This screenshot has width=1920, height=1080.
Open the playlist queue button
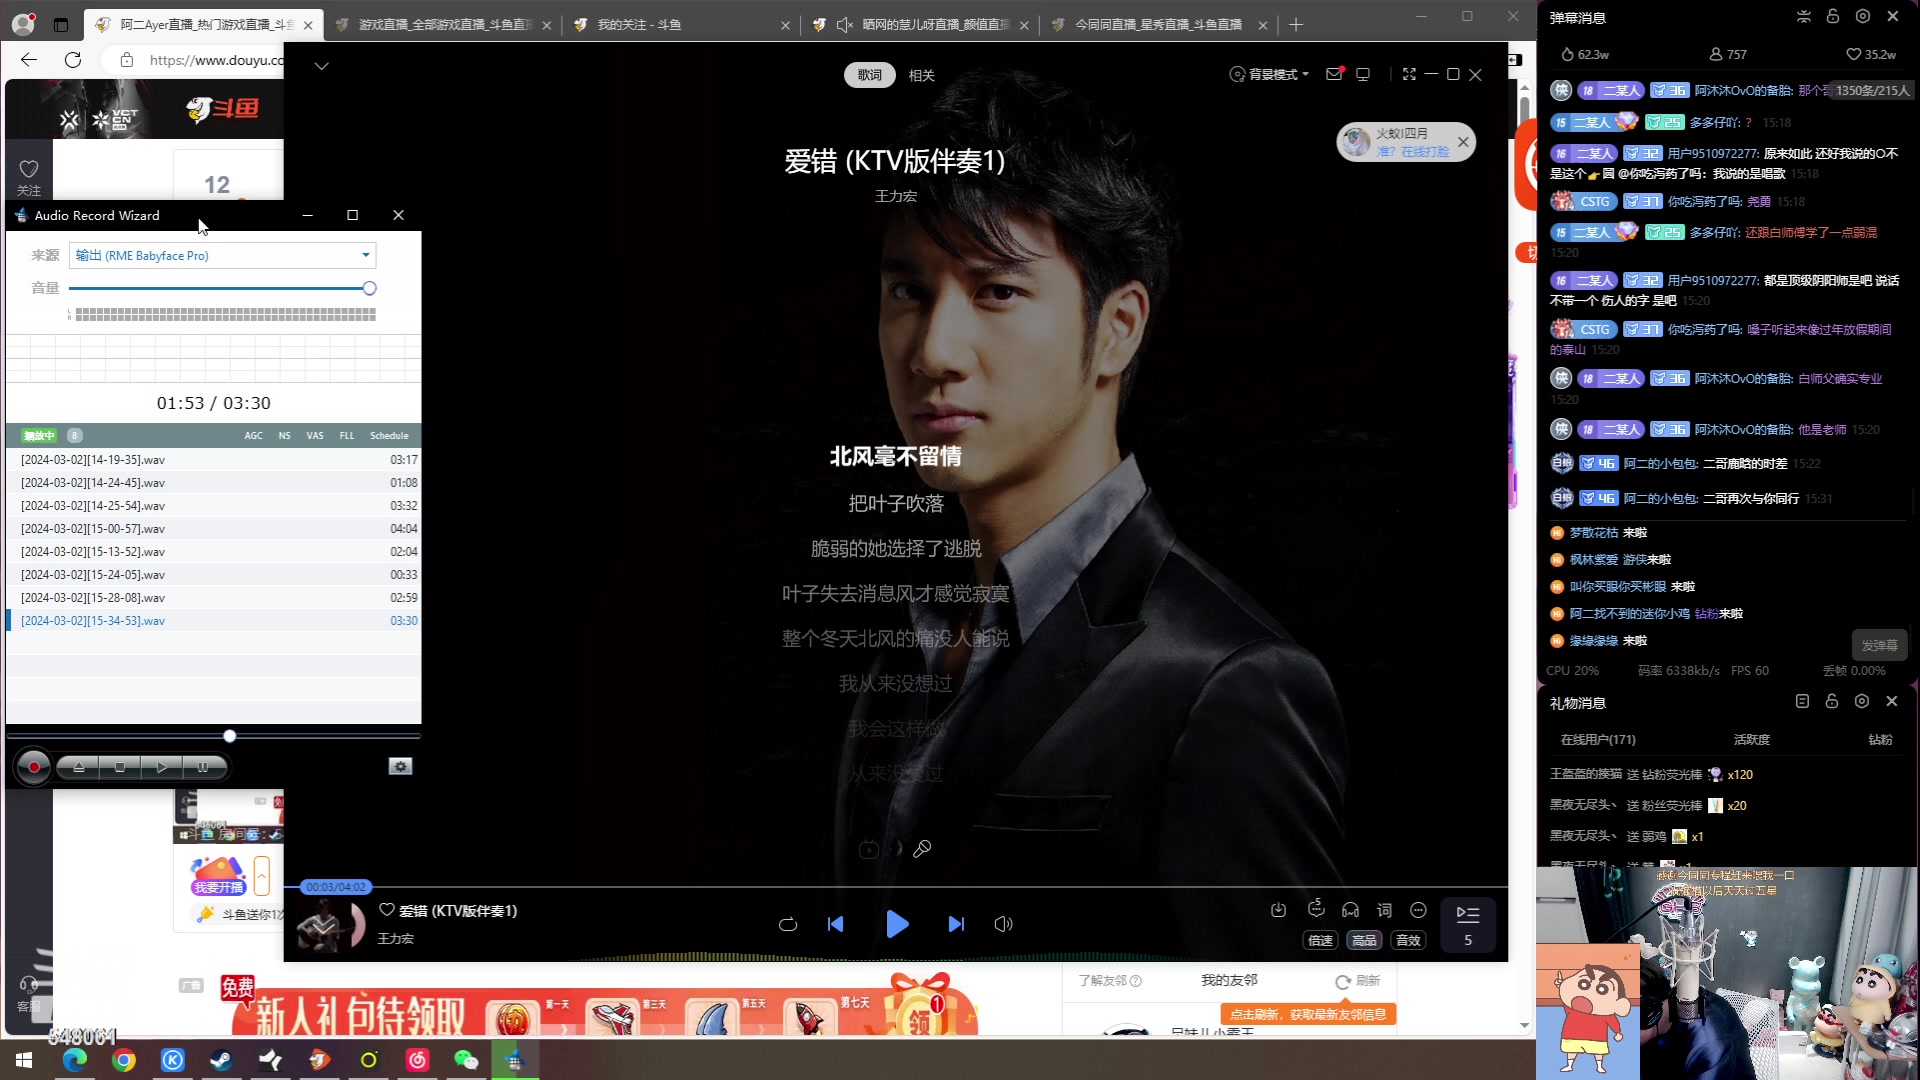point(1467,923)
